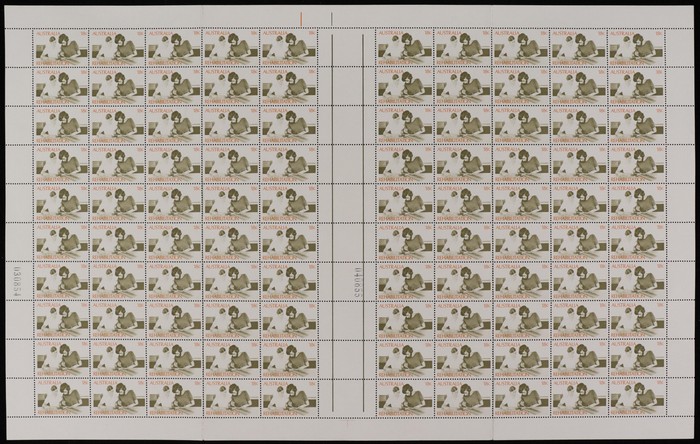Select the right pane's third stamp in bottom row
The width and height of the screenshot is (700, 444).
[x=521, y=395]
